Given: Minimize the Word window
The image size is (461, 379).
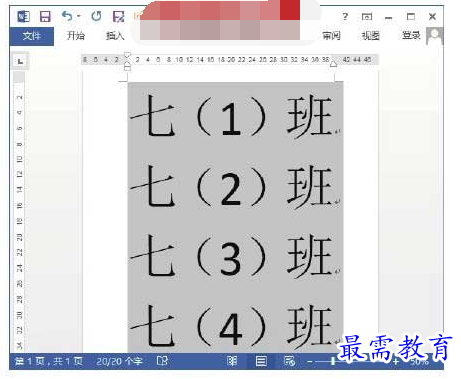Looking at the screenshot, I should [x=388, y=17].
